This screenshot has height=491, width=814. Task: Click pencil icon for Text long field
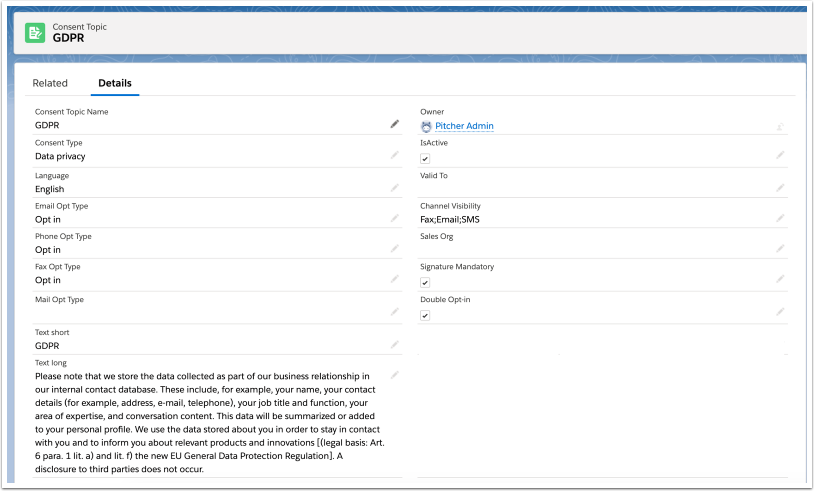coord(394,374)
